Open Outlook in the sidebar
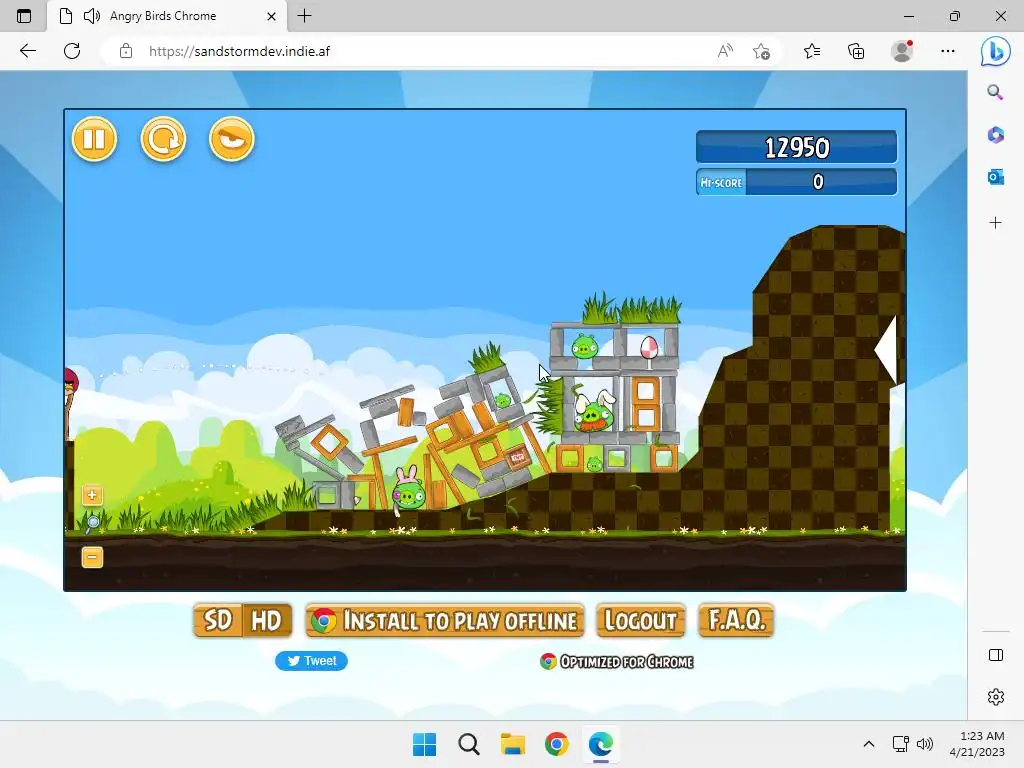1024x768 pixels. point(995,177)
